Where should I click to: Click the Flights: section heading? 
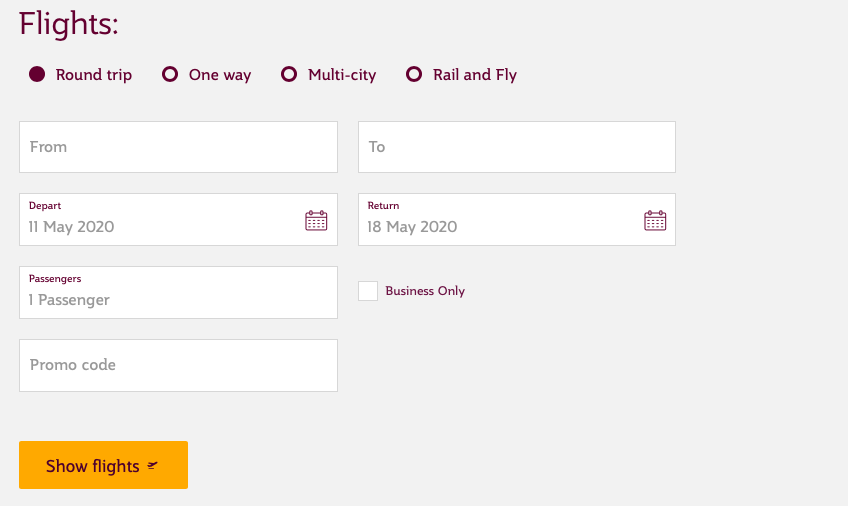tap(68, 23)
